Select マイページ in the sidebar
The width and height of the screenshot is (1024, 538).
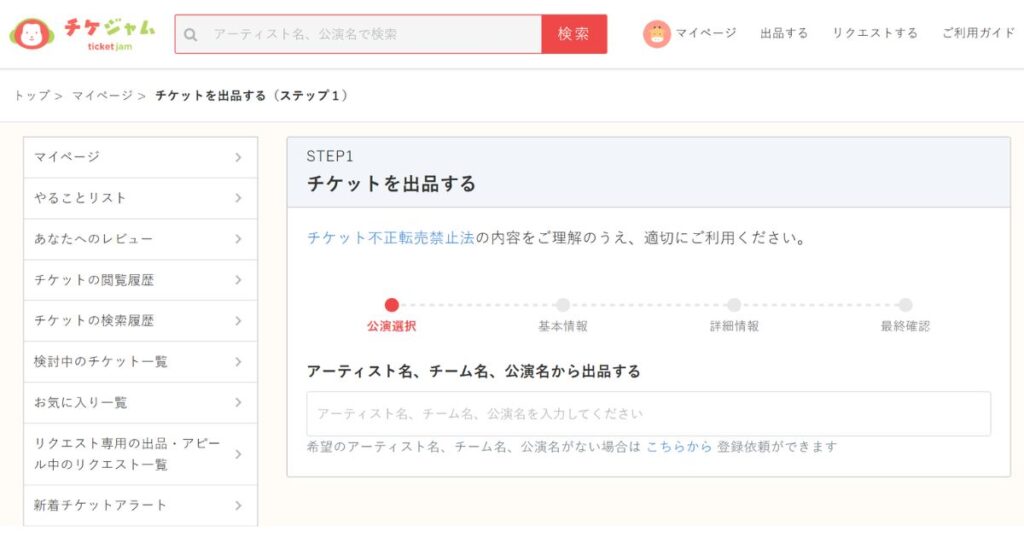(140, 157)
